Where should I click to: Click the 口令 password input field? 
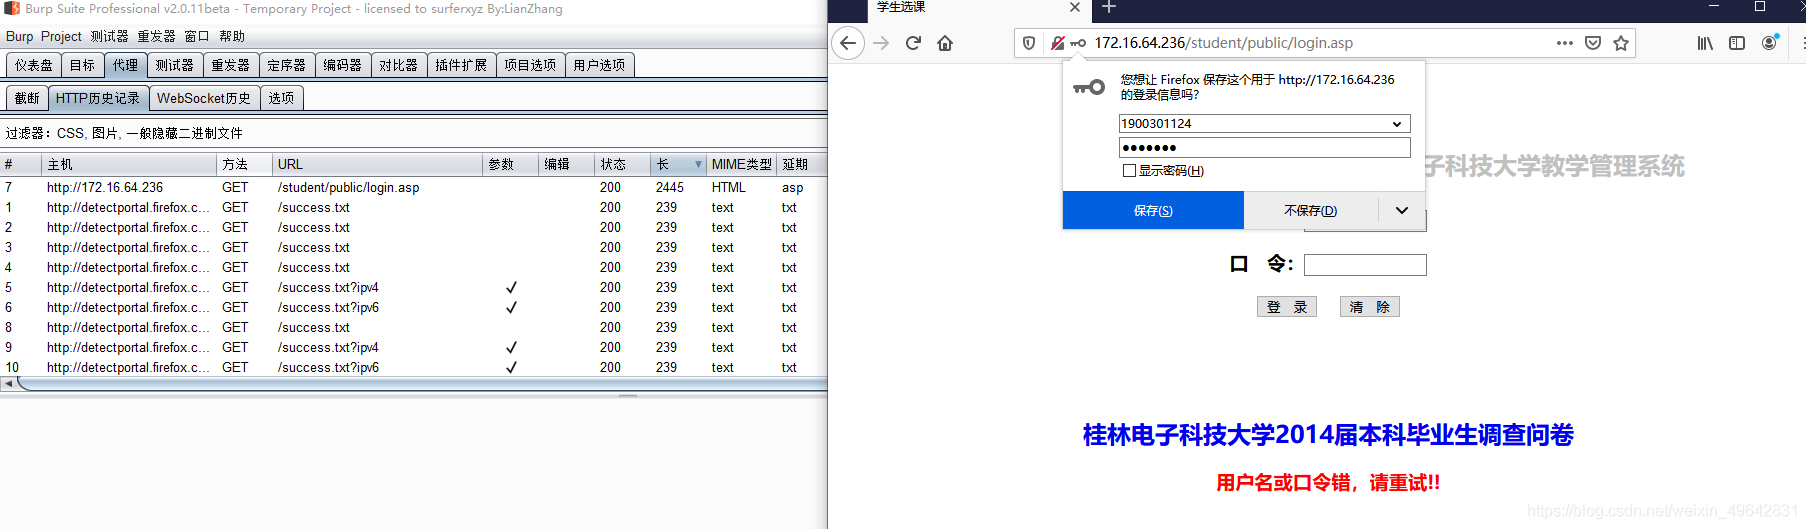click(x=1365, y=265)
